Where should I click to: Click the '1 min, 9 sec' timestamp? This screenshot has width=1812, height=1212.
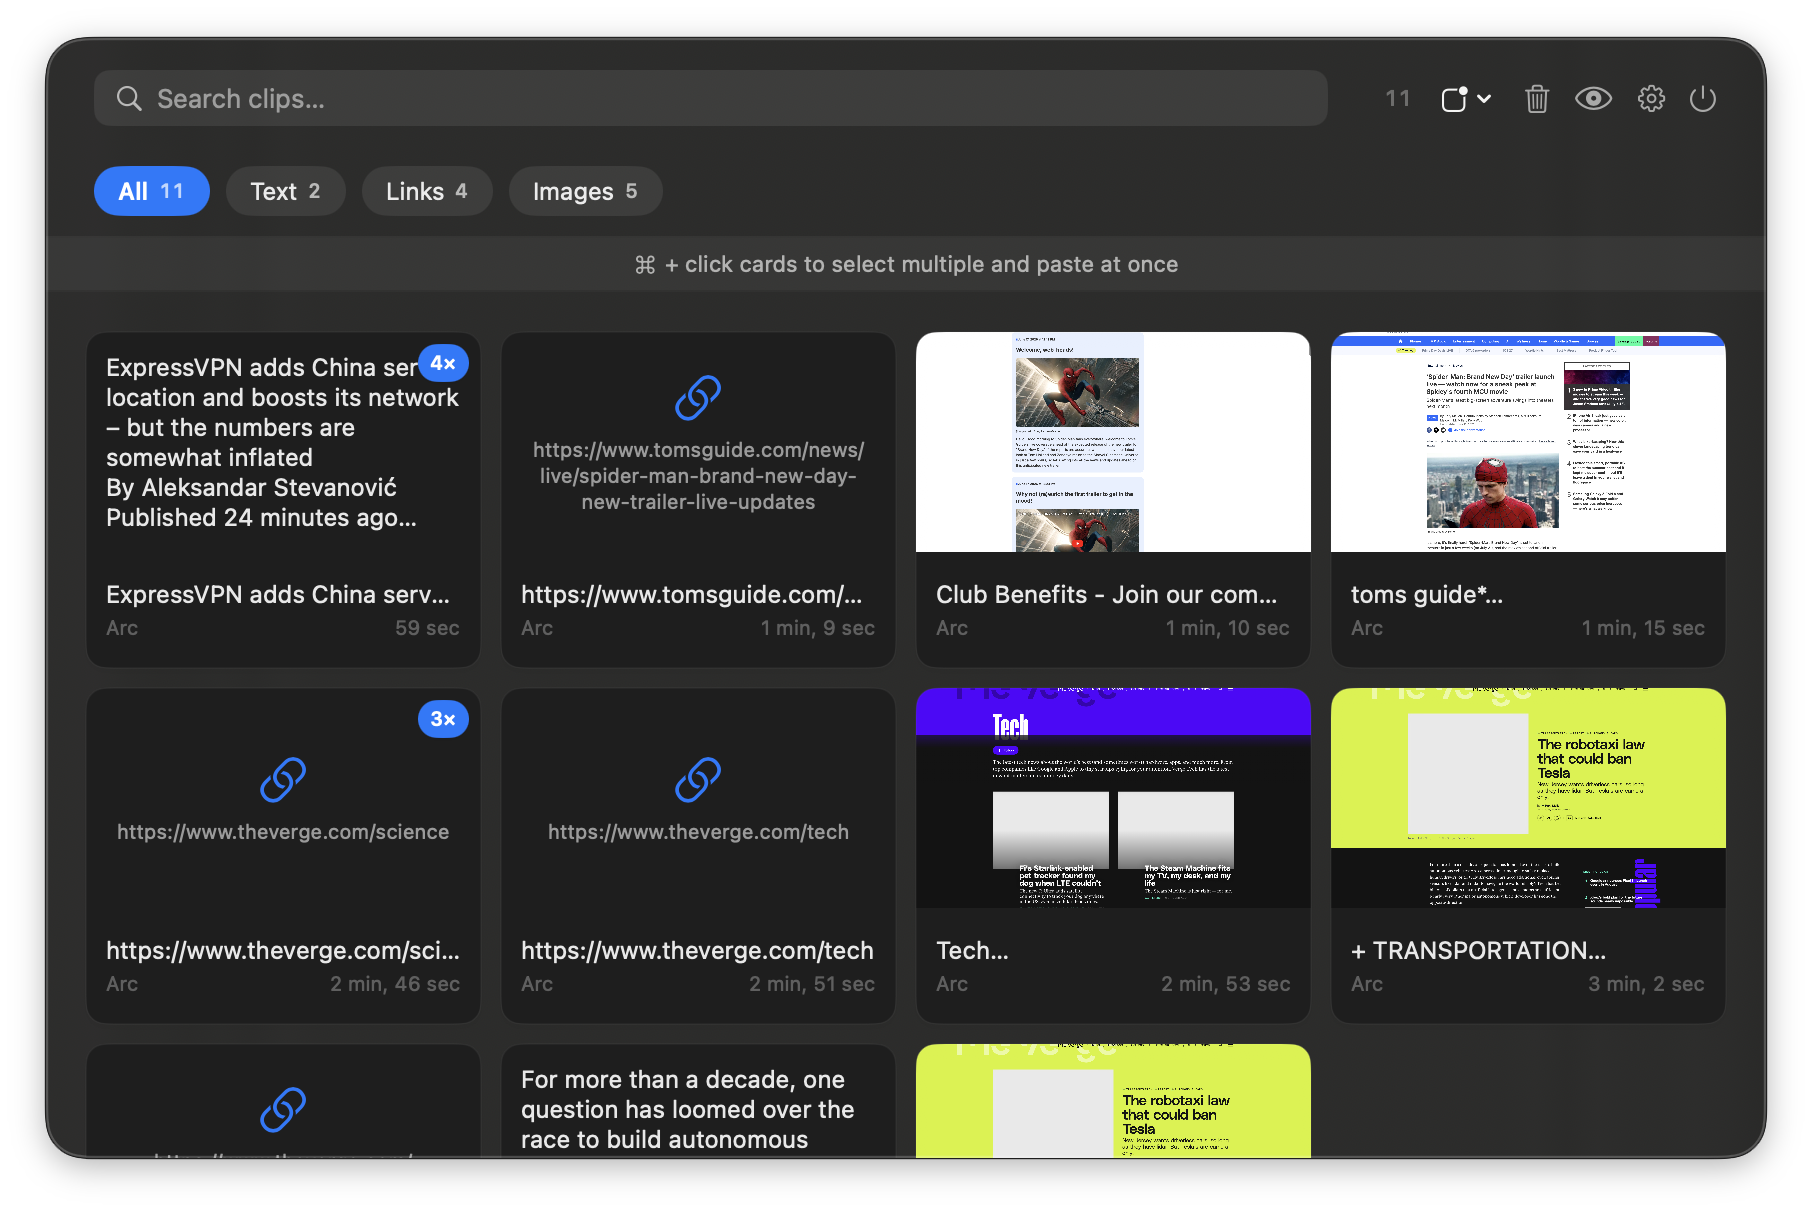(818, 628)
